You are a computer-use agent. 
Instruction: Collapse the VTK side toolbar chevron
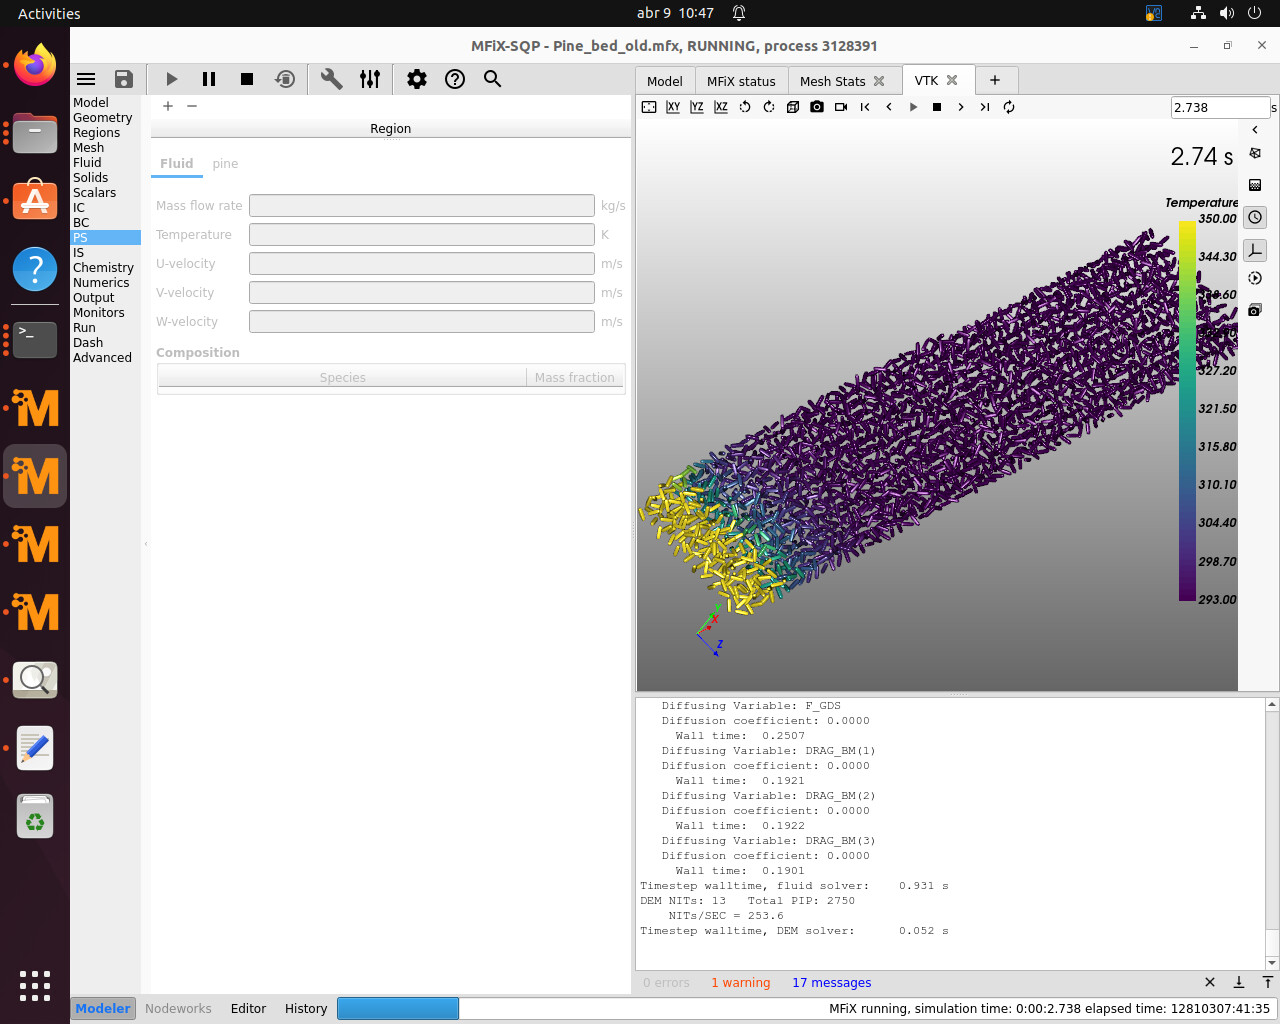(x=1255, y=130)
